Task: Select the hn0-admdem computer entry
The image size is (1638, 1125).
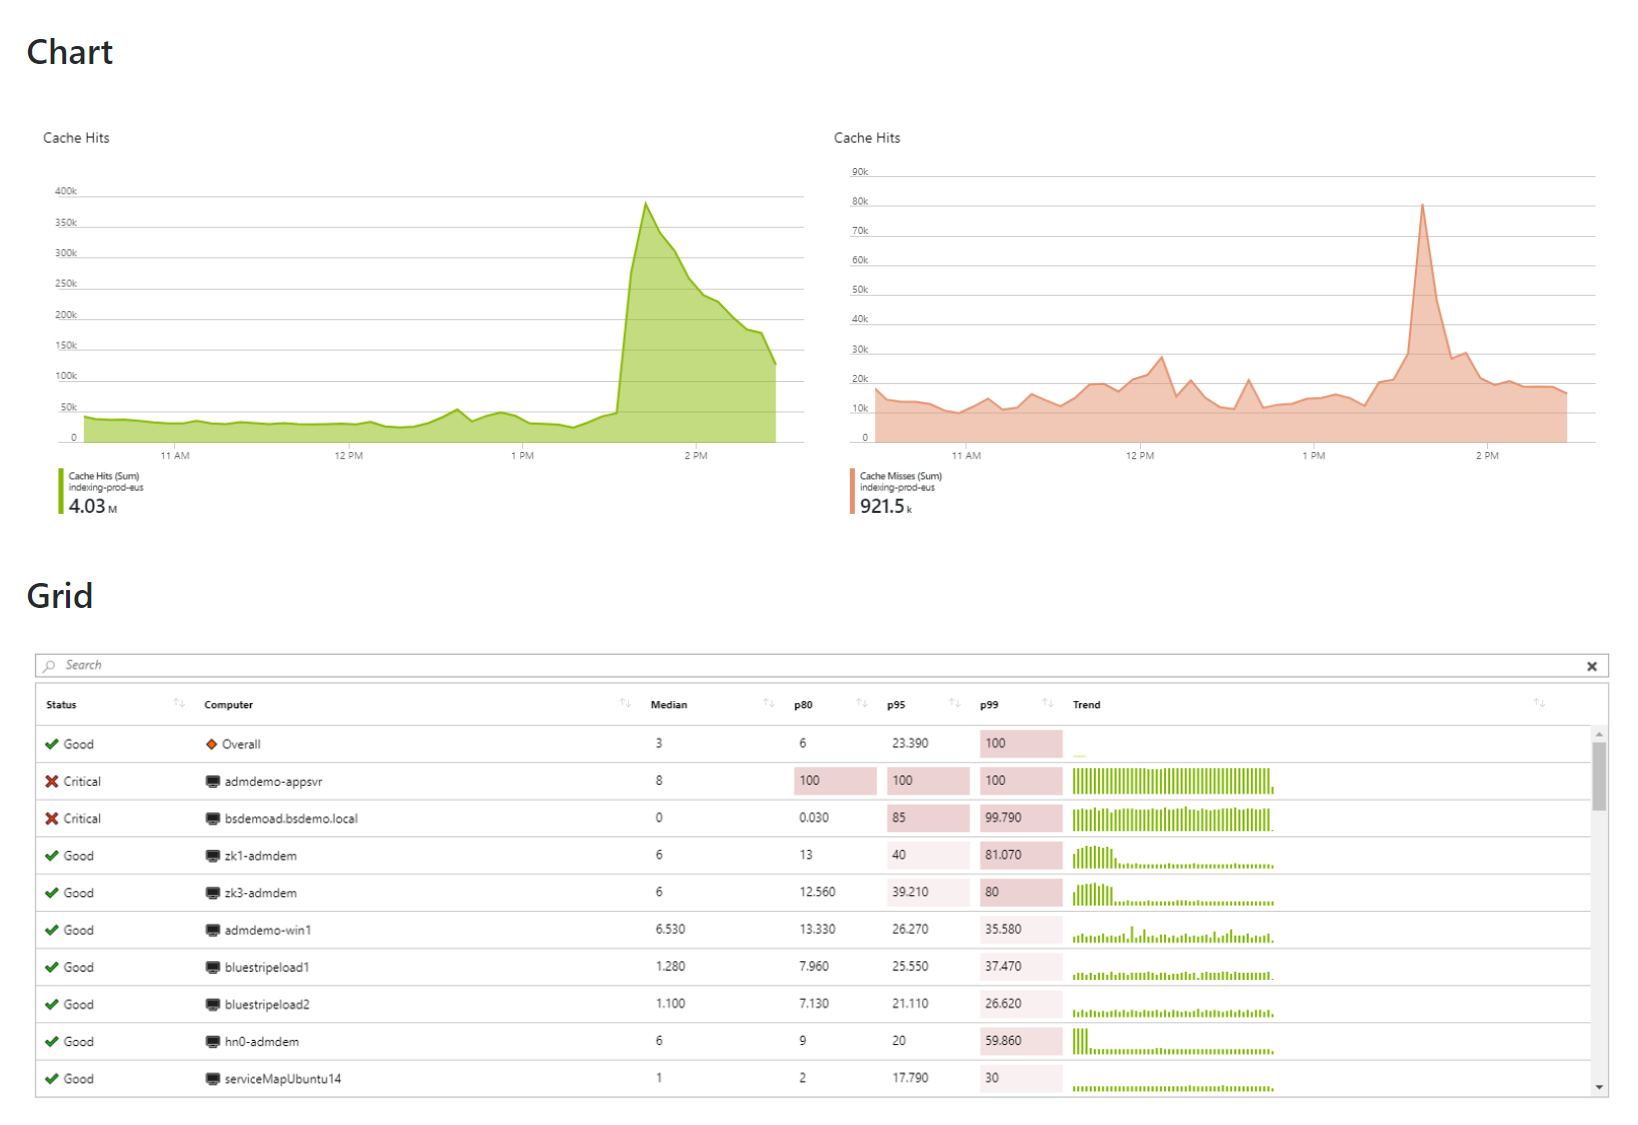Action: 261,1042
